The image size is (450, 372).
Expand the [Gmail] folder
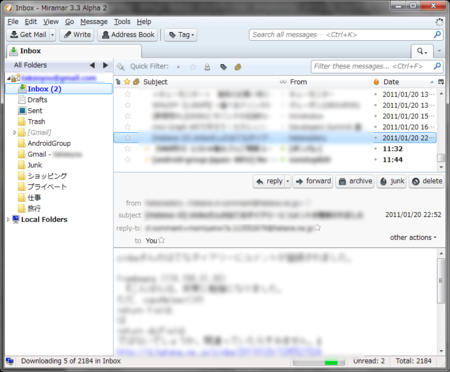(14, 132)
